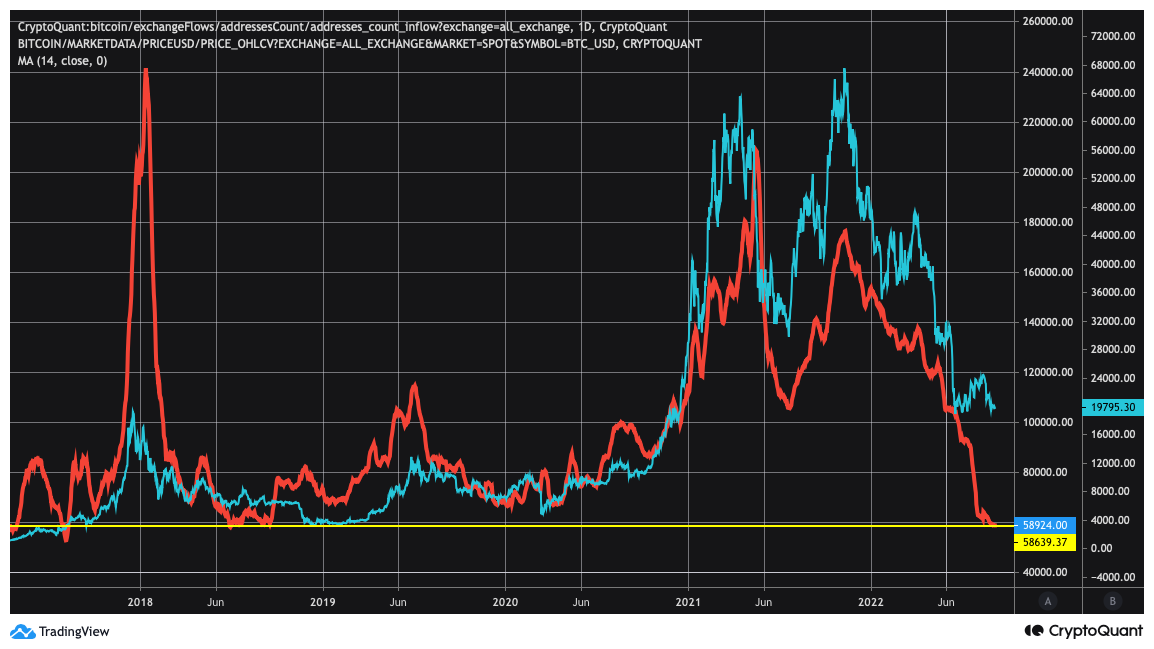Click the TradingView logo icon
This screenshot has height=649, width=1154.
24,631
